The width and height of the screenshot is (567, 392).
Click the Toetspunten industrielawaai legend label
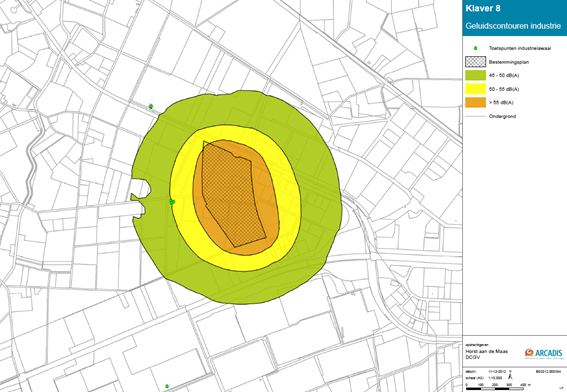coord(520,48)
